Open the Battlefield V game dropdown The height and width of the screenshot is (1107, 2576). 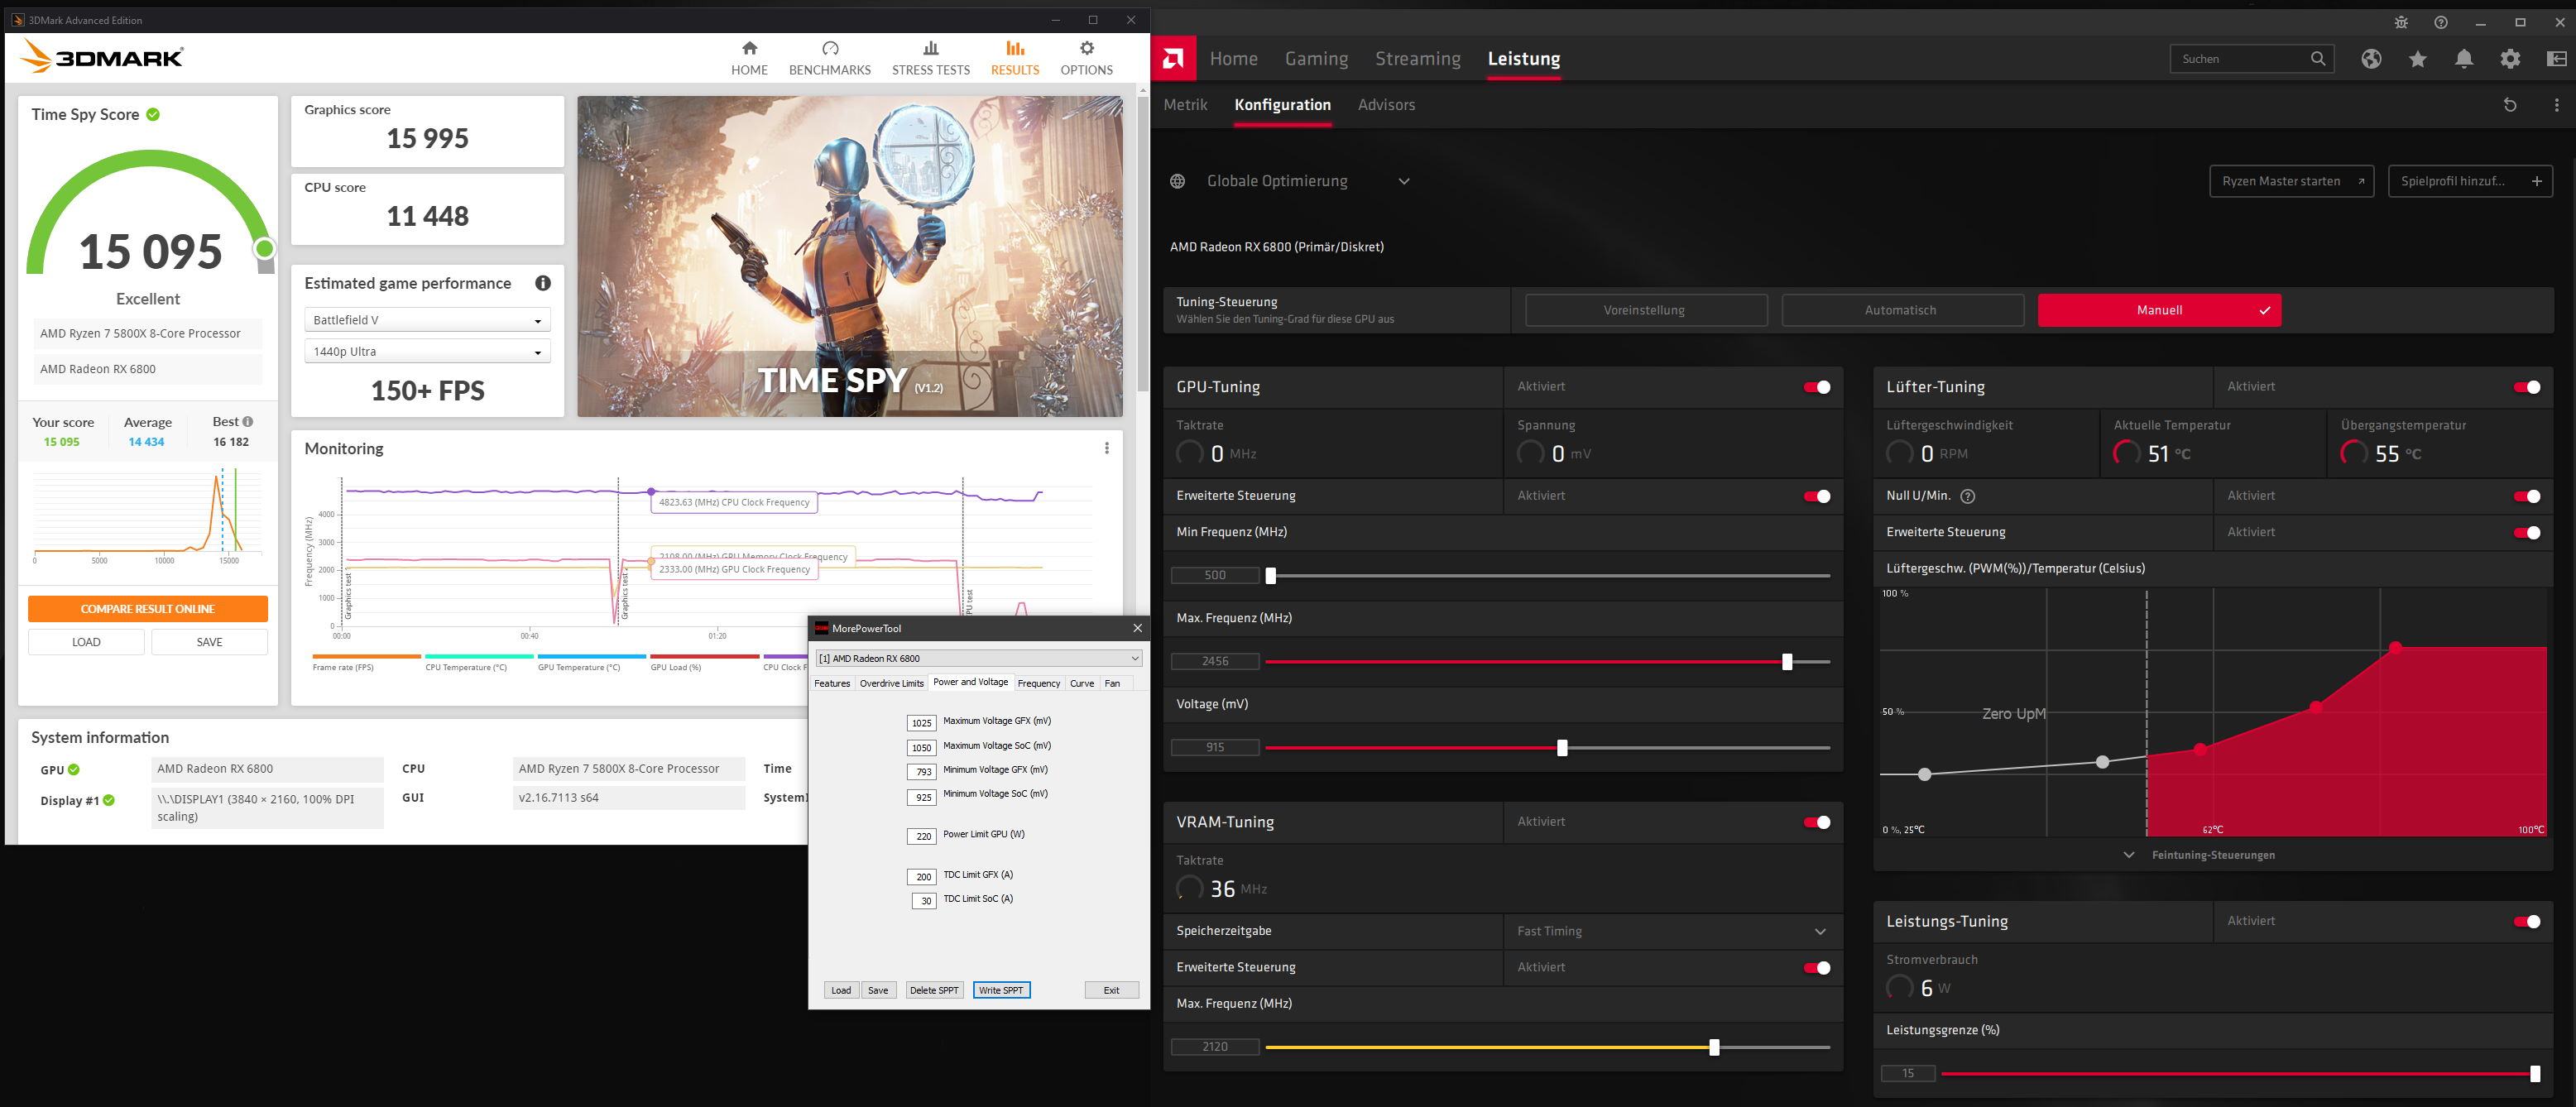click(x=427, y=320)
